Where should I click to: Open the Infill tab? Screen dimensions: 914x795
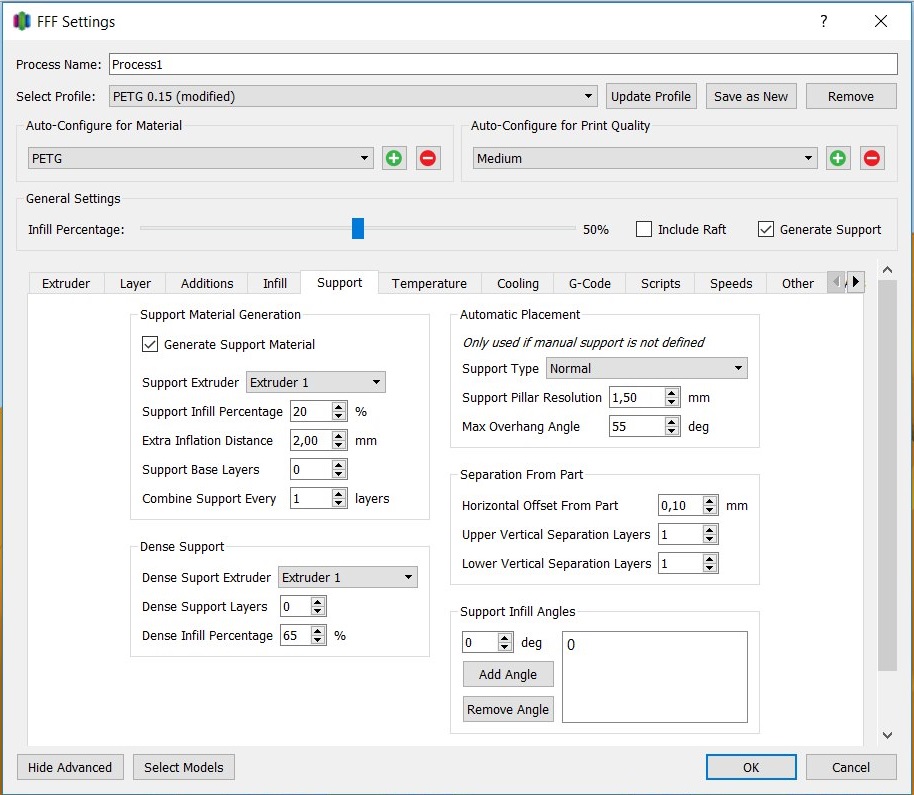tap(274, 283)
